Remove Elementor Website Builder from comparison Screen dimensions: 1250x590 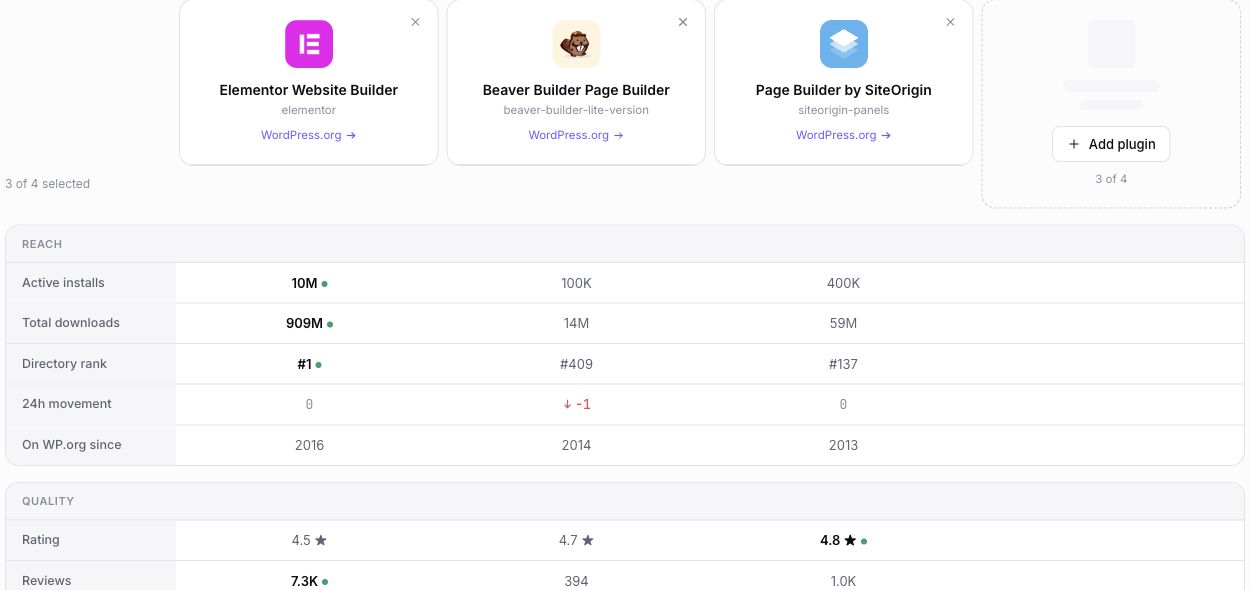416,22
